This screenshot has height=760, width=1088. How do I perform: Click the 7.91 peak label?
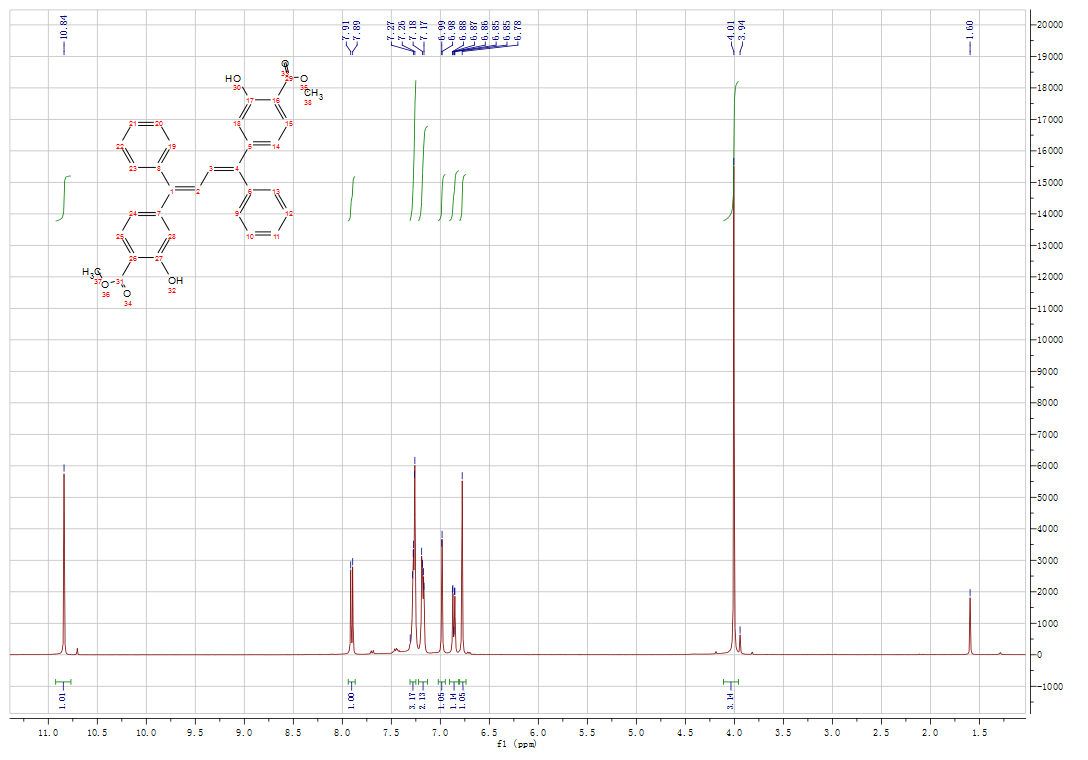[346, 31]
